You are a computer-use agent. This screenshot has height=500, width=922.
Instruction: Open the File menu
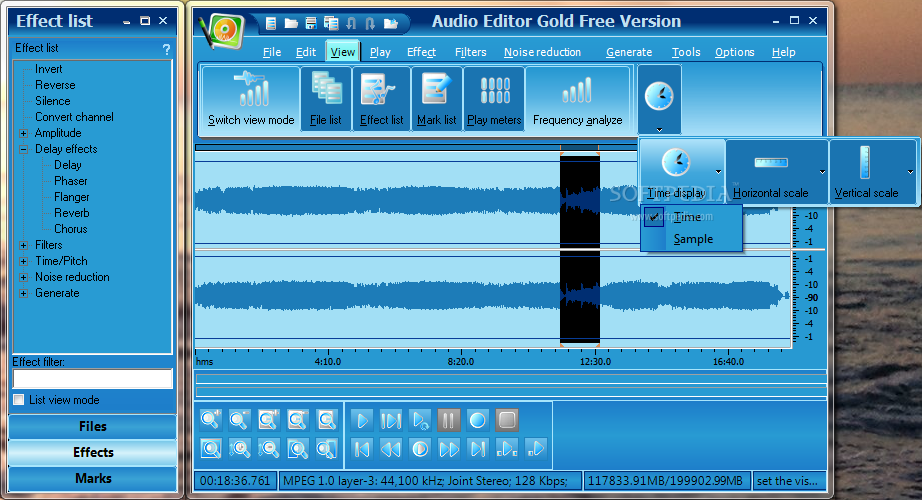(x=272, y=52)
